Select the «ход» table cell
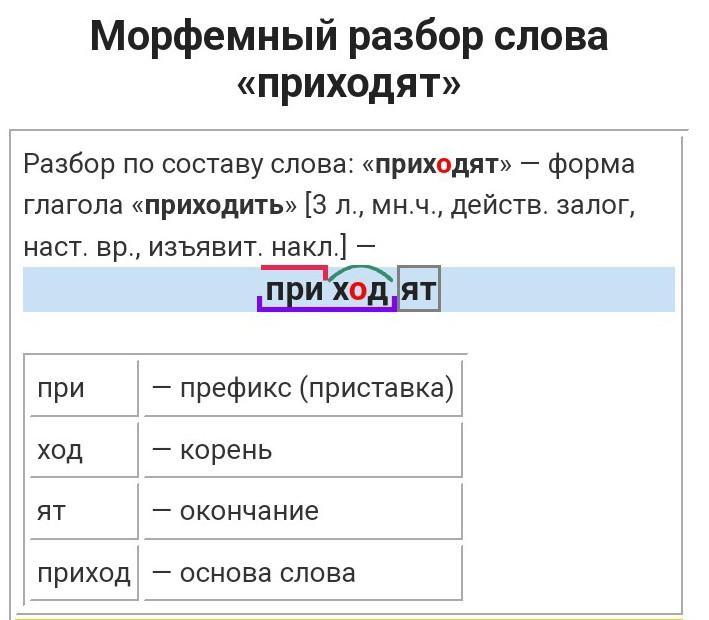 point(83,450)
